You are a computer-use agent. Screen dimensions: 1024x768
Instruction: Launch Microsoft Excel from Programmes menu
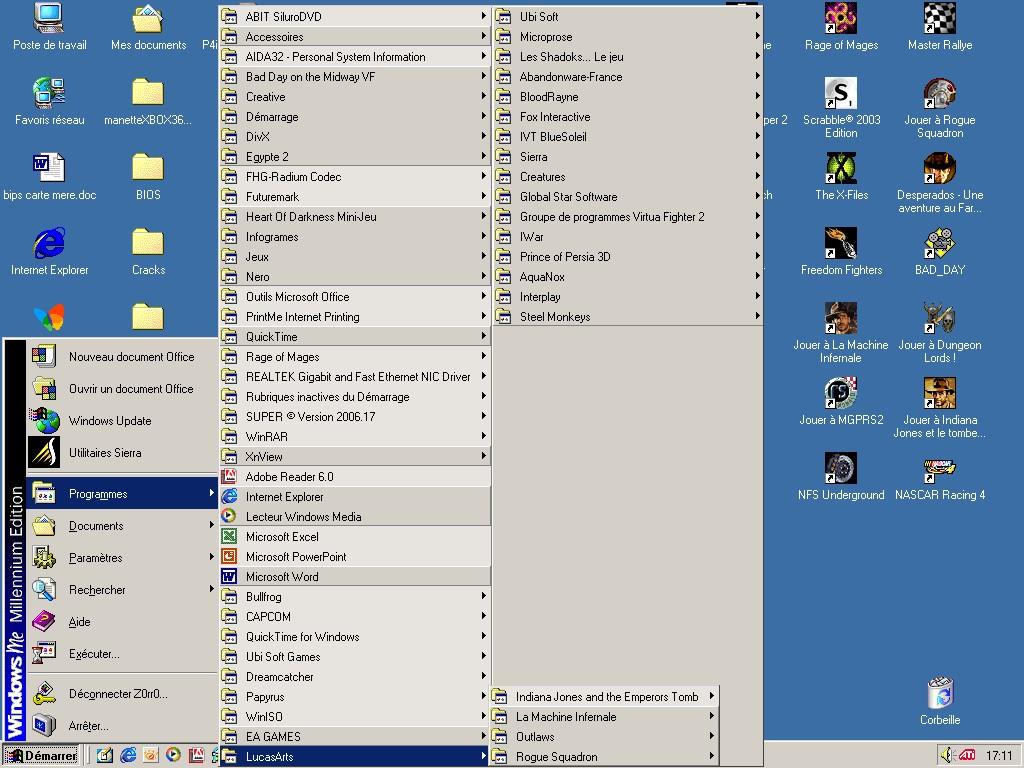pos(355,537)
